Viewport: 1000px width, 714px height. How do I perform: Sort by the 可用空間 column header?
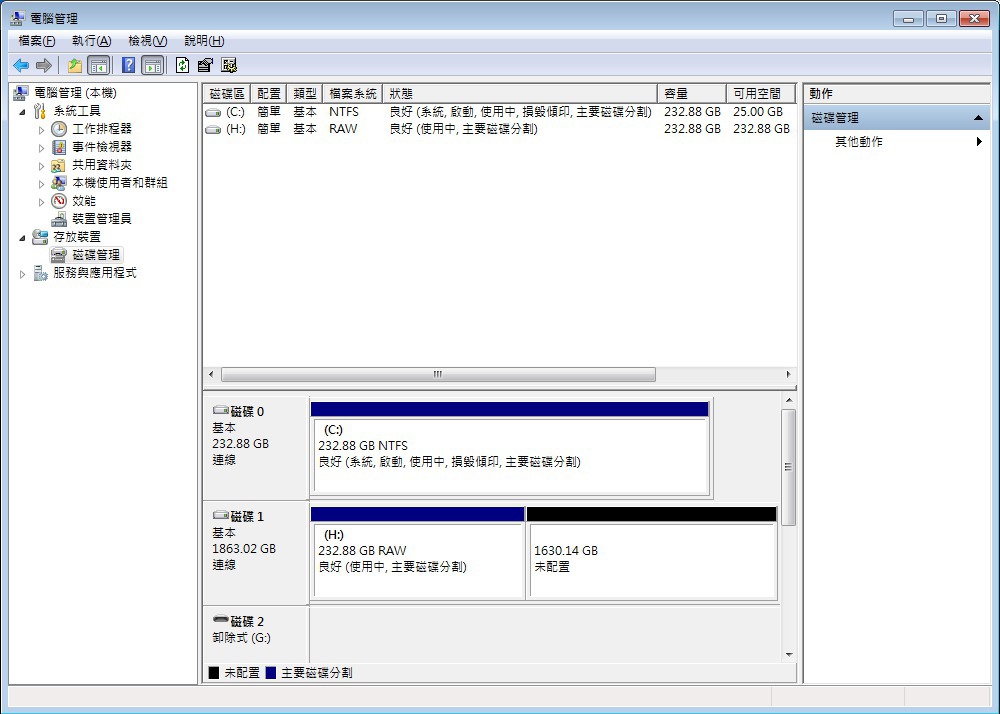[x=761, y=94]
